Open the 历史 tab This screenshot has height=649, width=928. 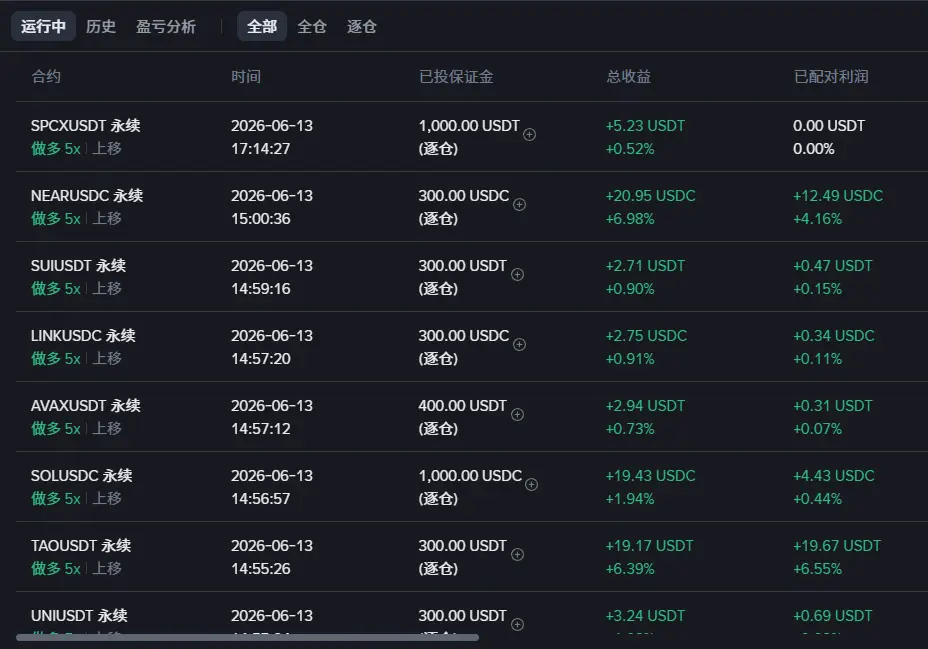click(101, 26)
